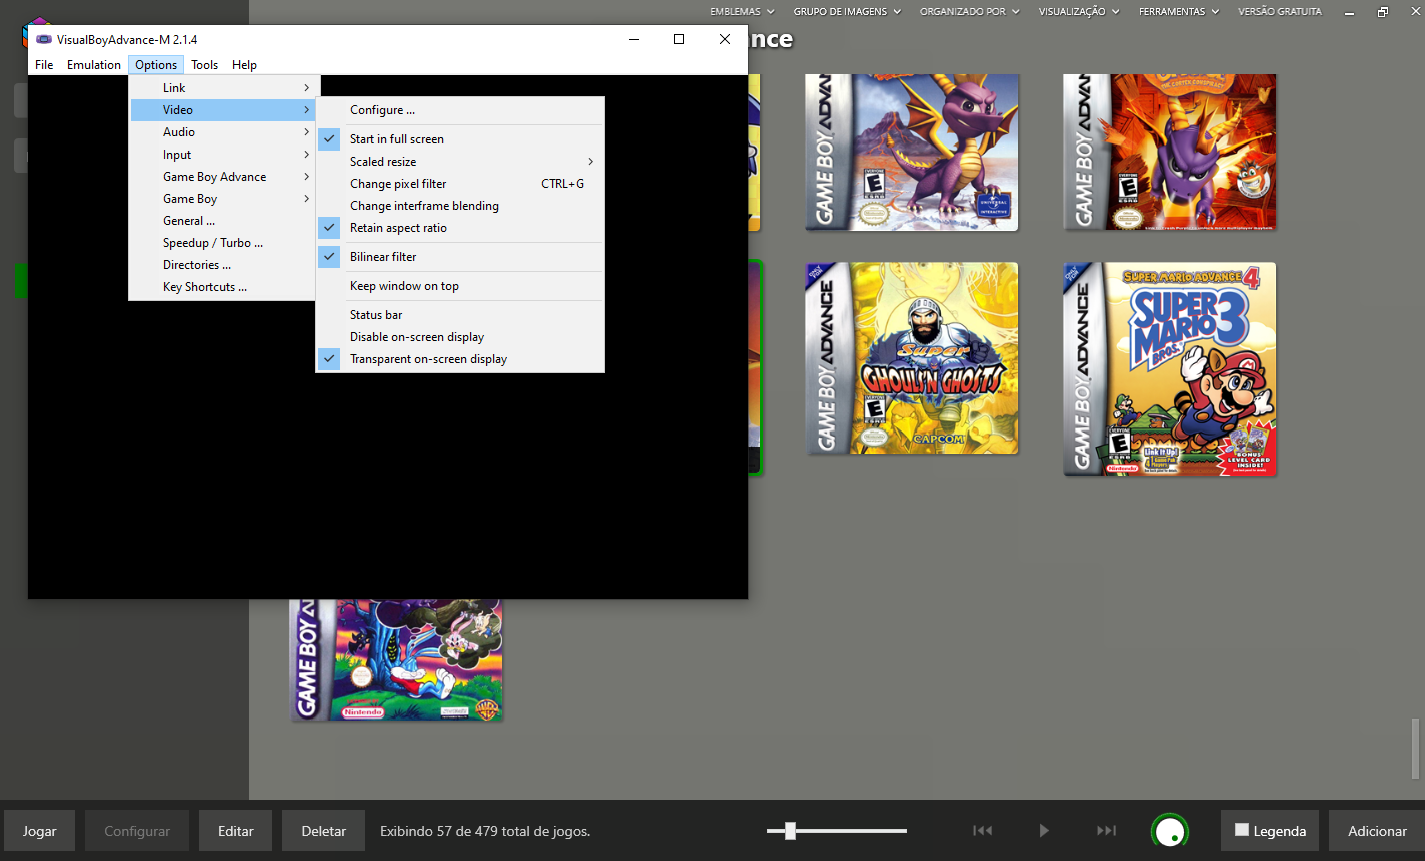Open Directories ... settings

click(x=223, y=265)
